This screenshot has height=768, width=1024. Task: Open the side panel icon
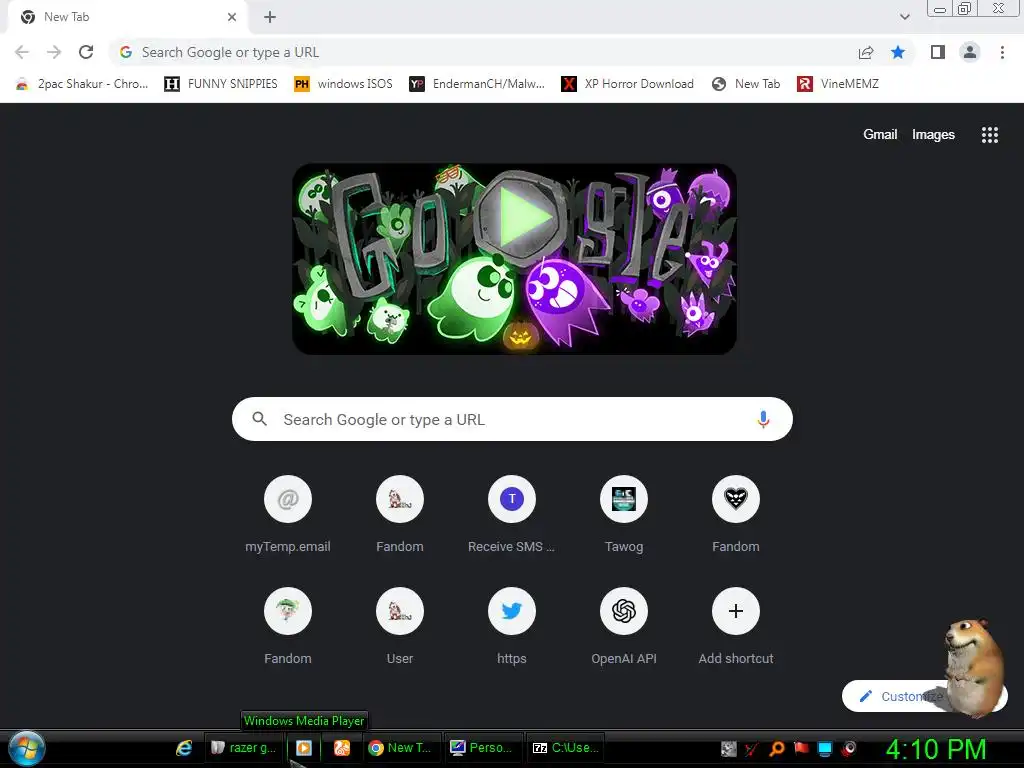point(938,52)
